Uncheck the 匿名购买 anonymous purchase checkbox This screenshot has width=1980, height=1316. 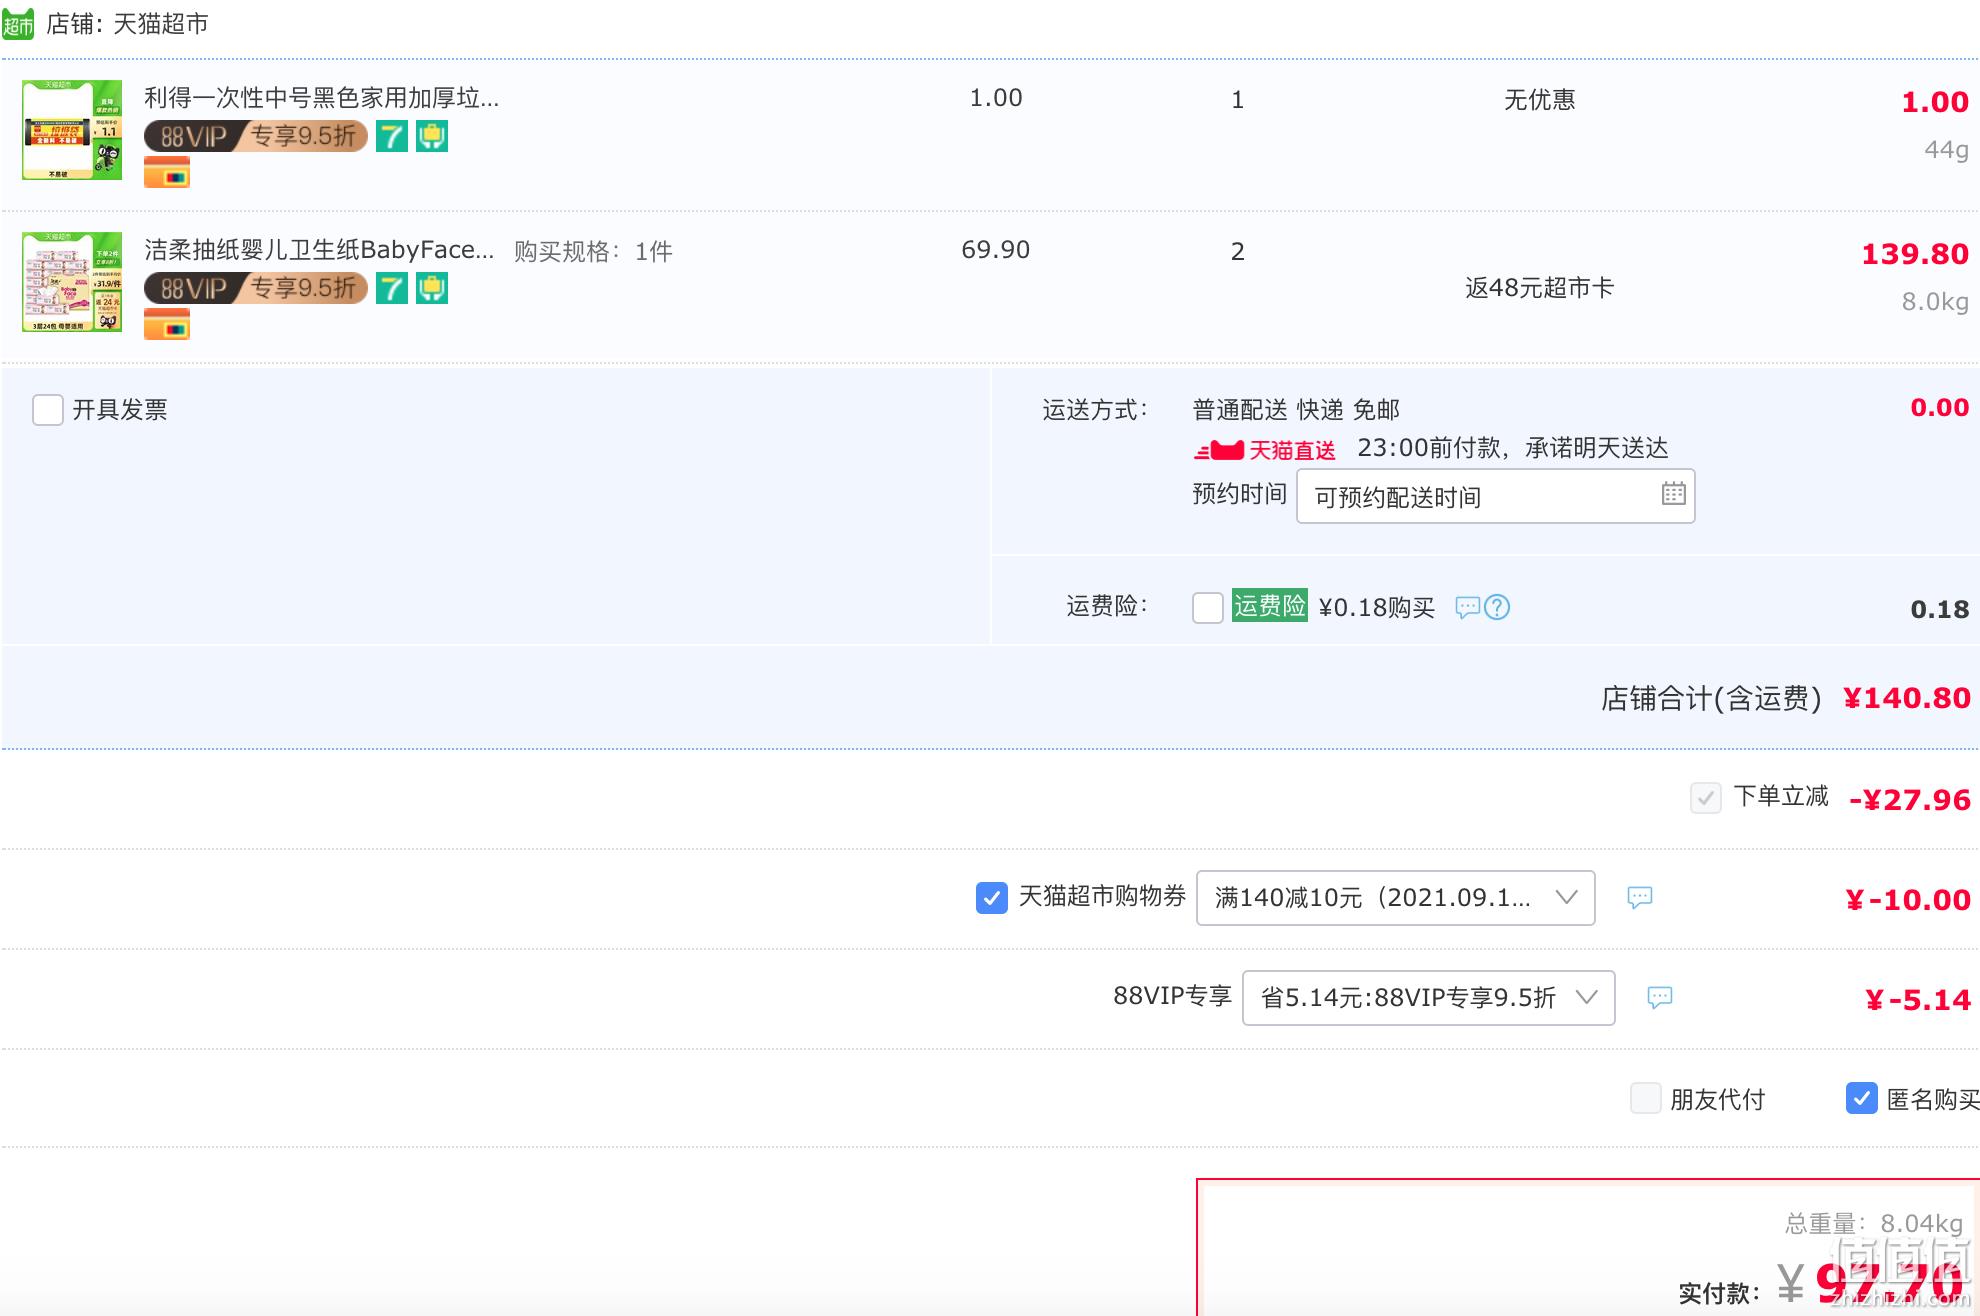click(1861, 1098)
